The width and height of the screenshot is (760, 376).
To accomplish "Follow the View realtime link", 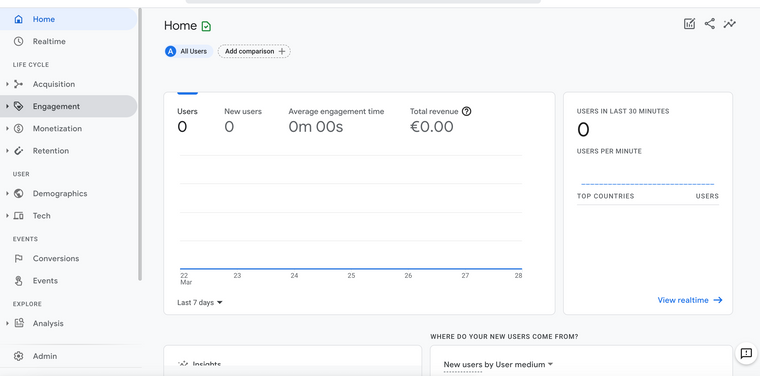I will [690, 300].
